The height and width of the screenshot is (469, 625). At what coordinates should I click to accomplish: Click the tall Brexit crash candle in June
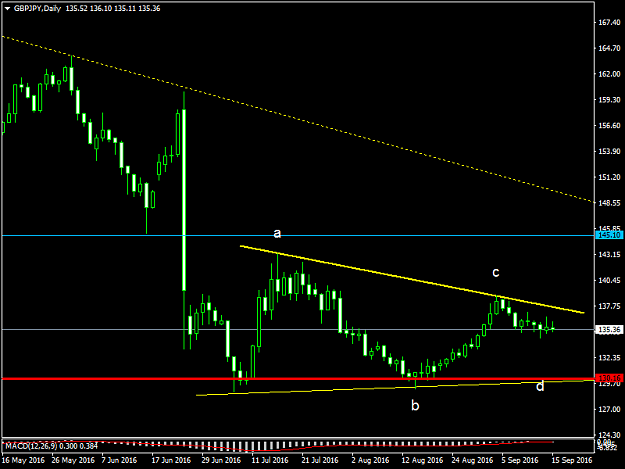[184, 199]
